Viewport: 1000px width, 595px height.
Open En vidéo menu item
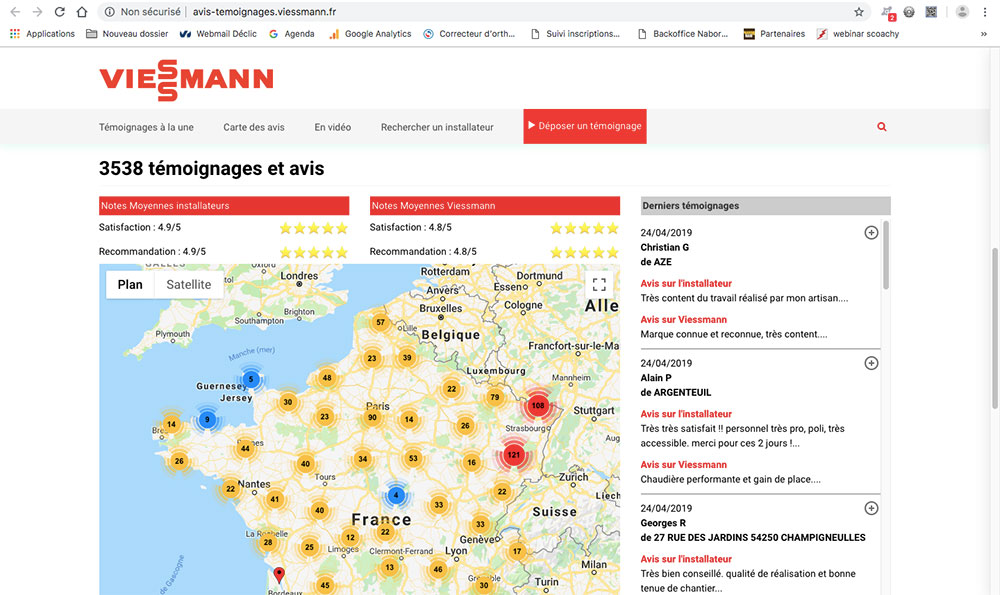pos(332,127)
